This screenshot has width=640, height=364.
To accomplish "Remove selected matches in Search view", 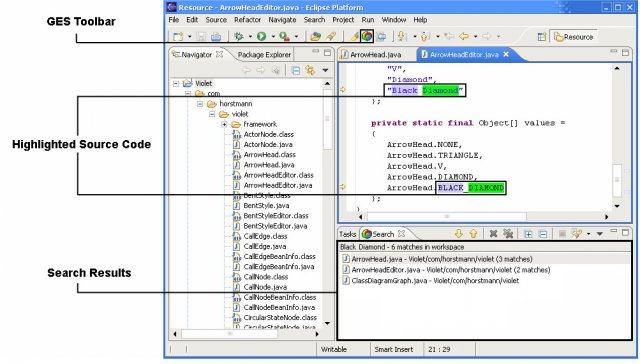I will coord(493,234).
